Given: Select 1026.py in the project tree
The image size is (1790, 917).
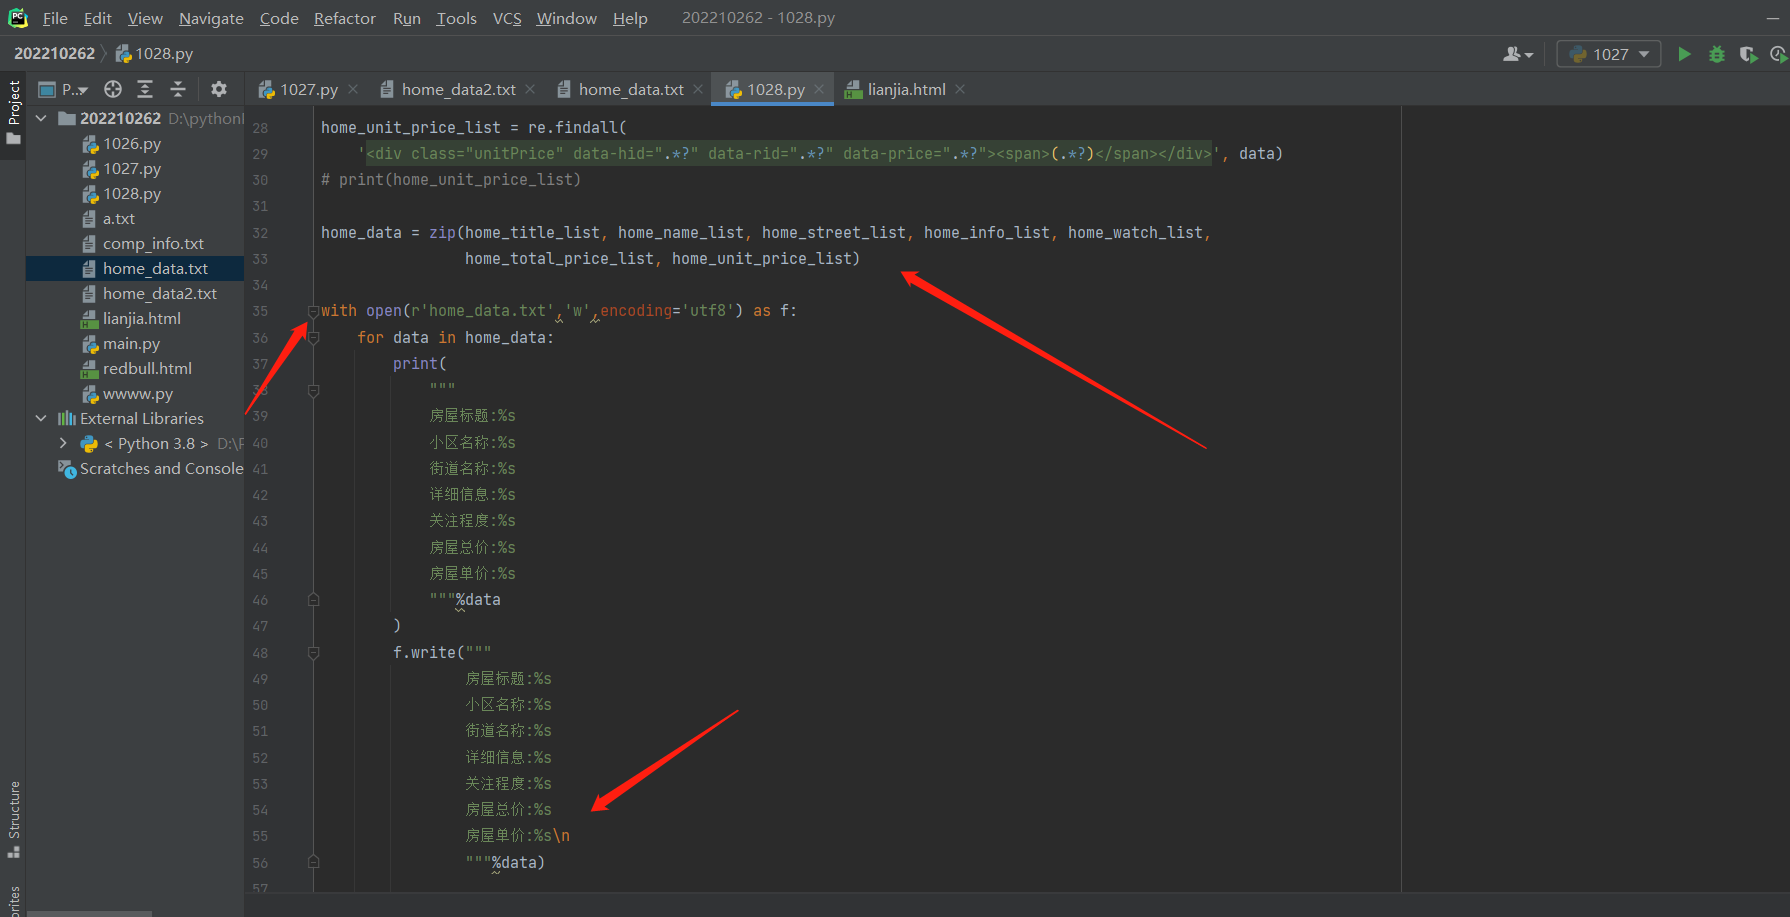Looking at the screenshot, I should 132,143.
